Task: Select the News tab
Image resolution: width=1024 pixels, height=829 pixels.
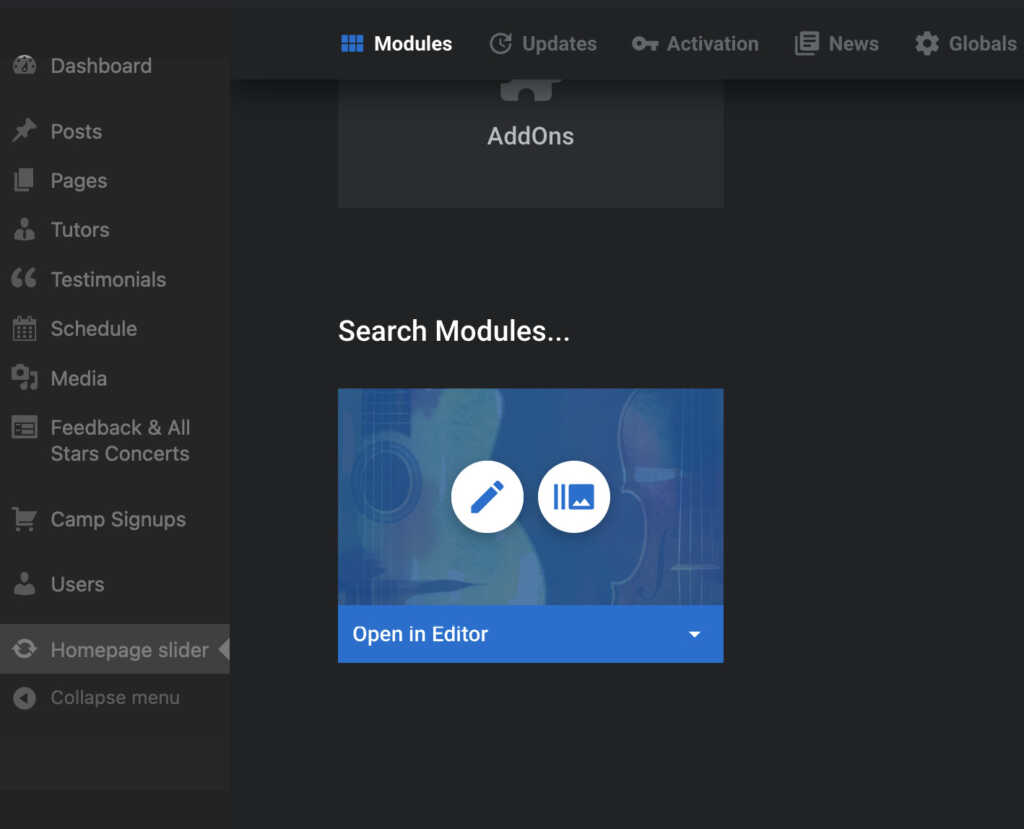Action: point(836,44)
